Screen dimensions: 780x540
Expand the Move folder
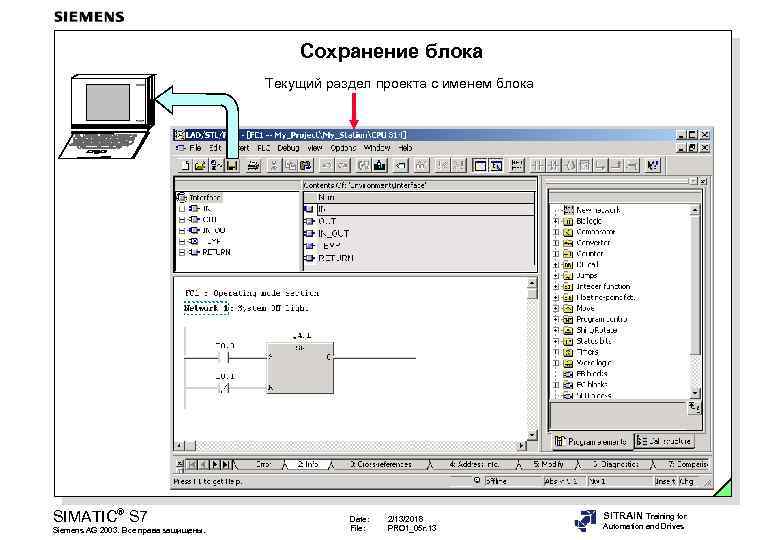[x=557, y=308]
